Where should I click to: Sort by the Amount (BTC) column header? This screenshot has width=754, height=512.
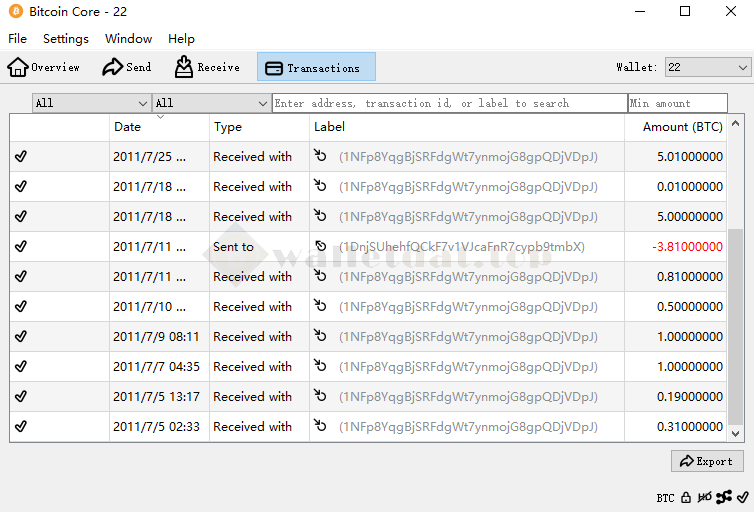coord(682,127)
